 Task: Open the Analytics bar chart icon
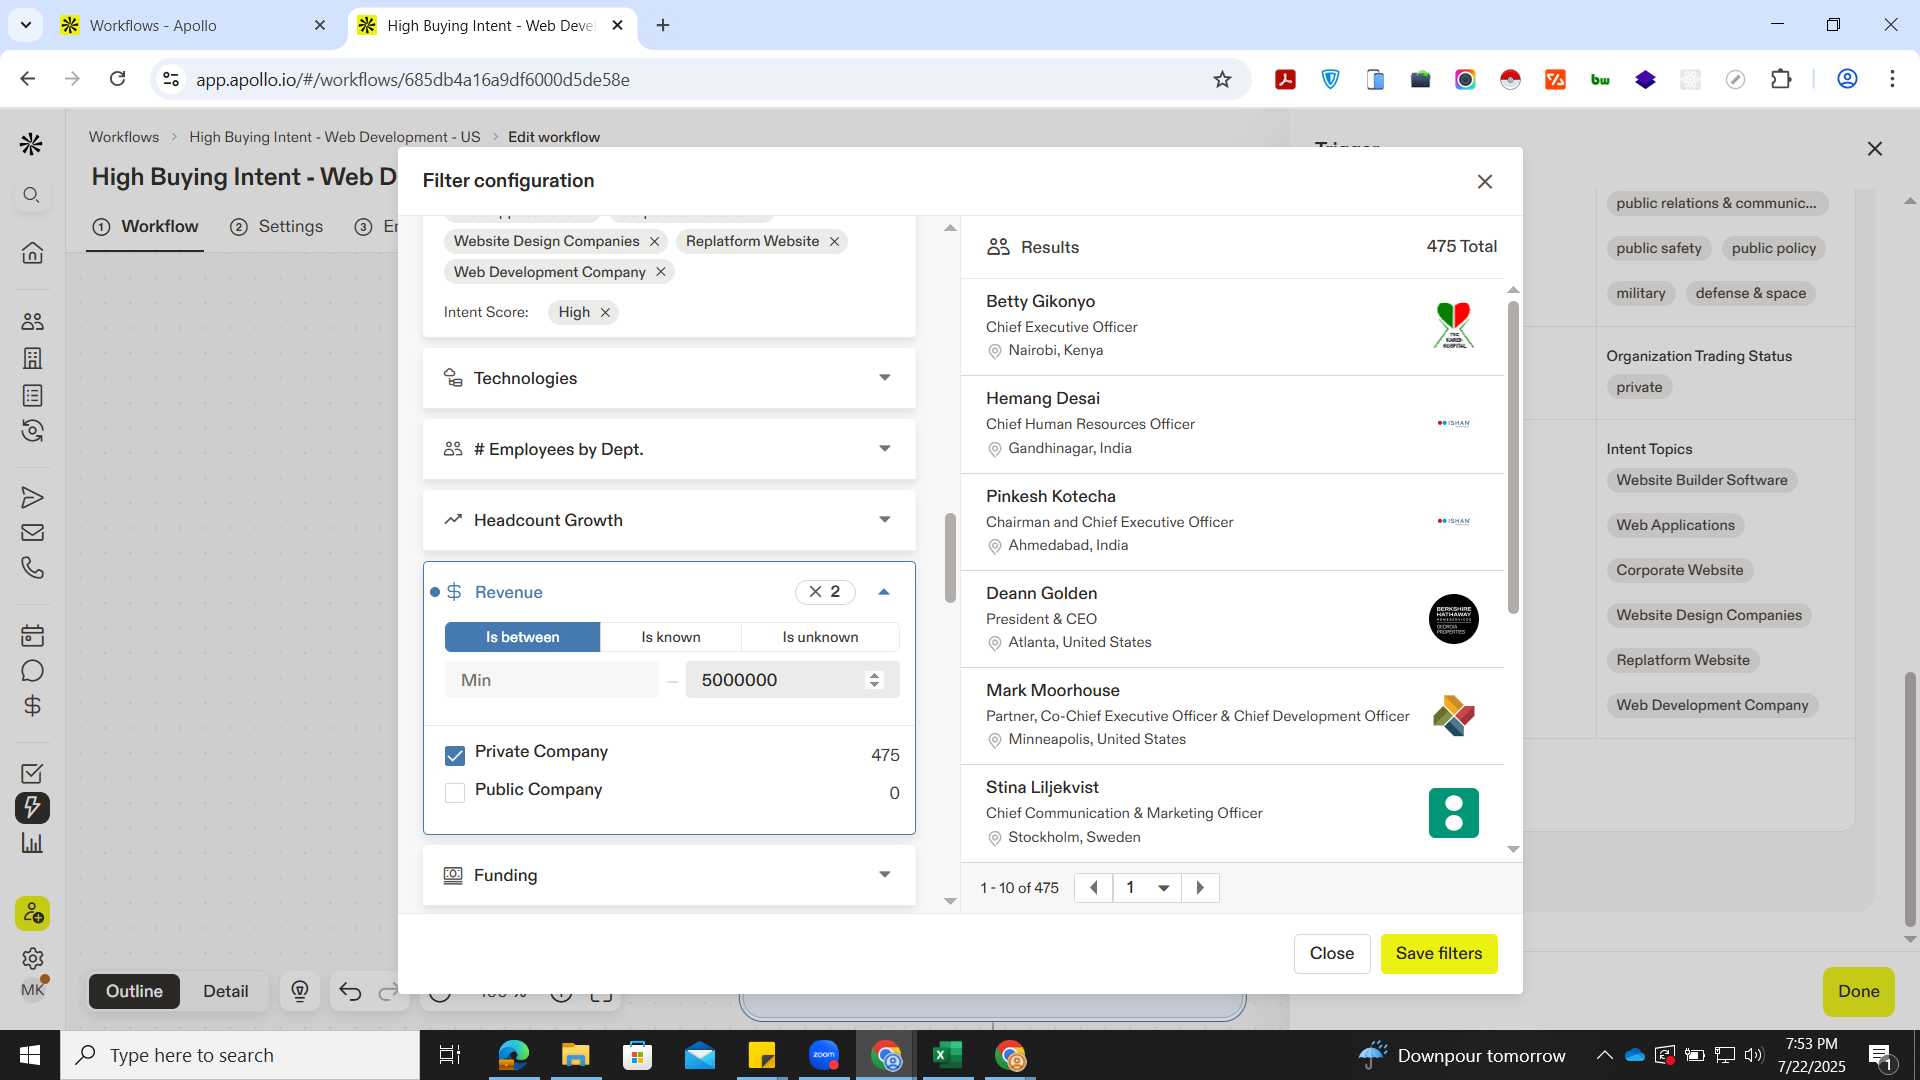pos(32,843)
